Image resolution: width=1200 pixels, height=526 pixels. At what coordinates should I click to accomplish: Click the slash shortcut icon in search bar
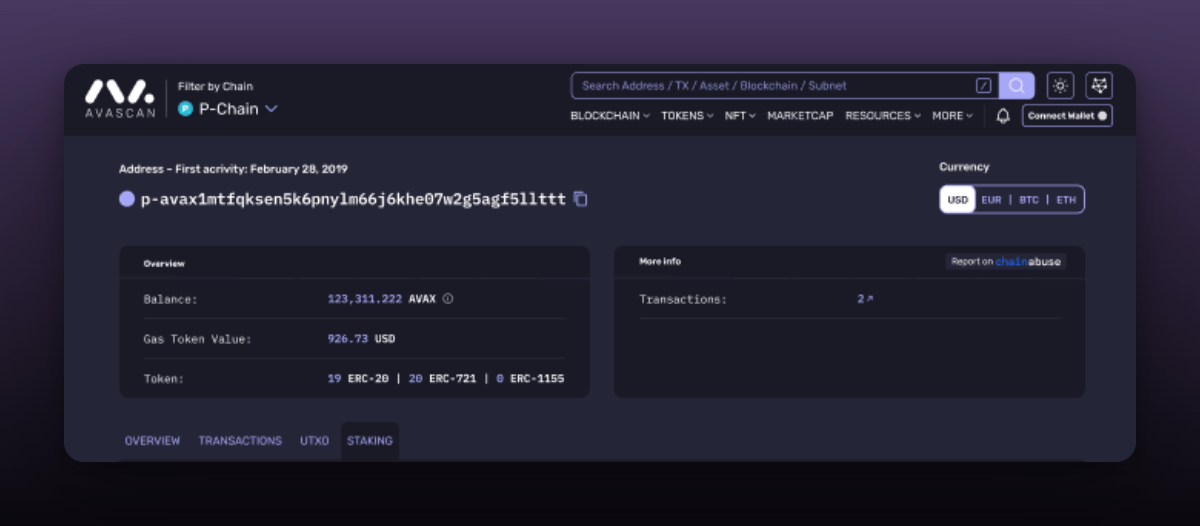coord(983,86)
